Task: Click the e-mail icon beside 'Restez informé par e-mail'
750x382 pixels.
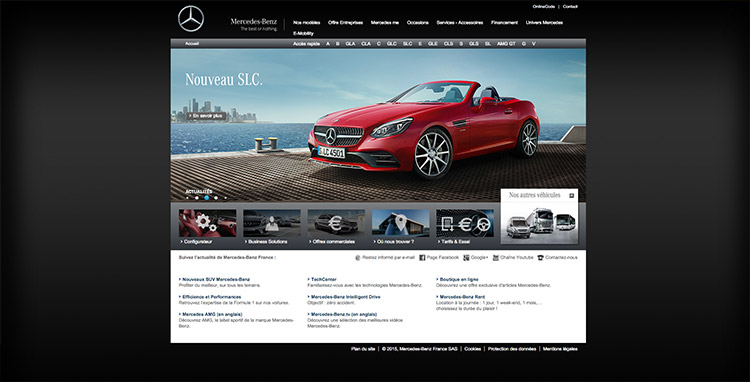Action: (x=358, y=258)
